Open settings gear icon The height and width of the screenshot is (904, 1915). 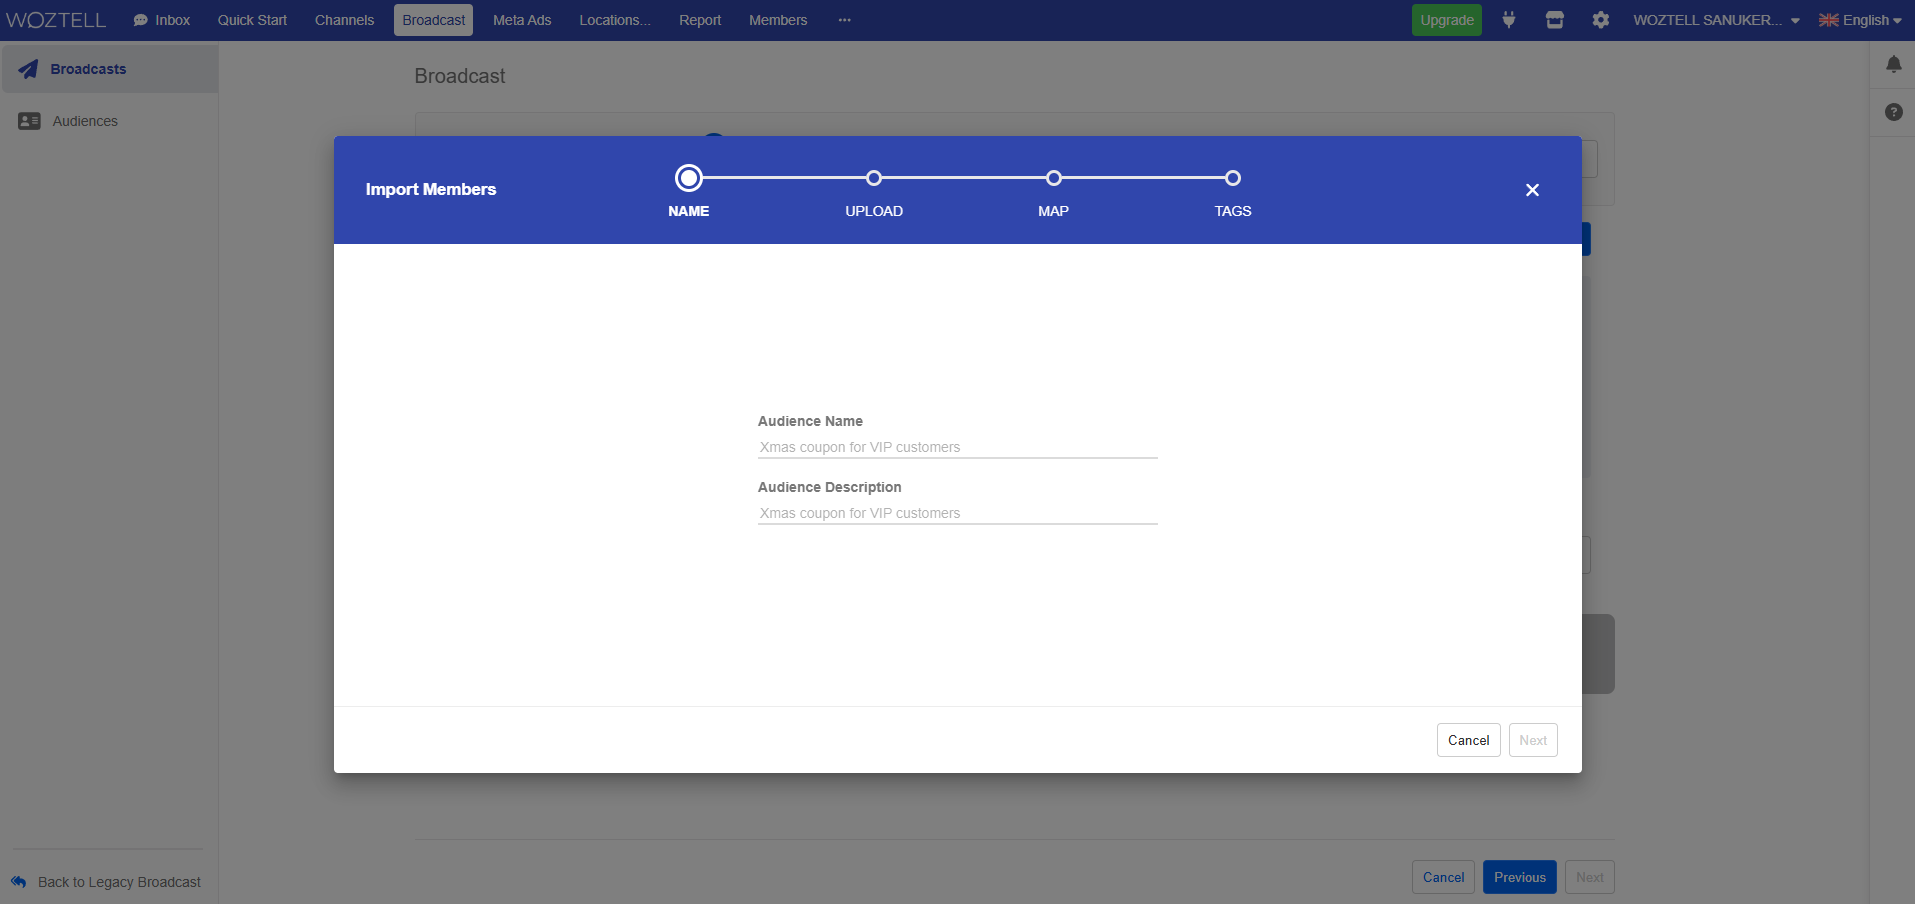click(1600, 20)
